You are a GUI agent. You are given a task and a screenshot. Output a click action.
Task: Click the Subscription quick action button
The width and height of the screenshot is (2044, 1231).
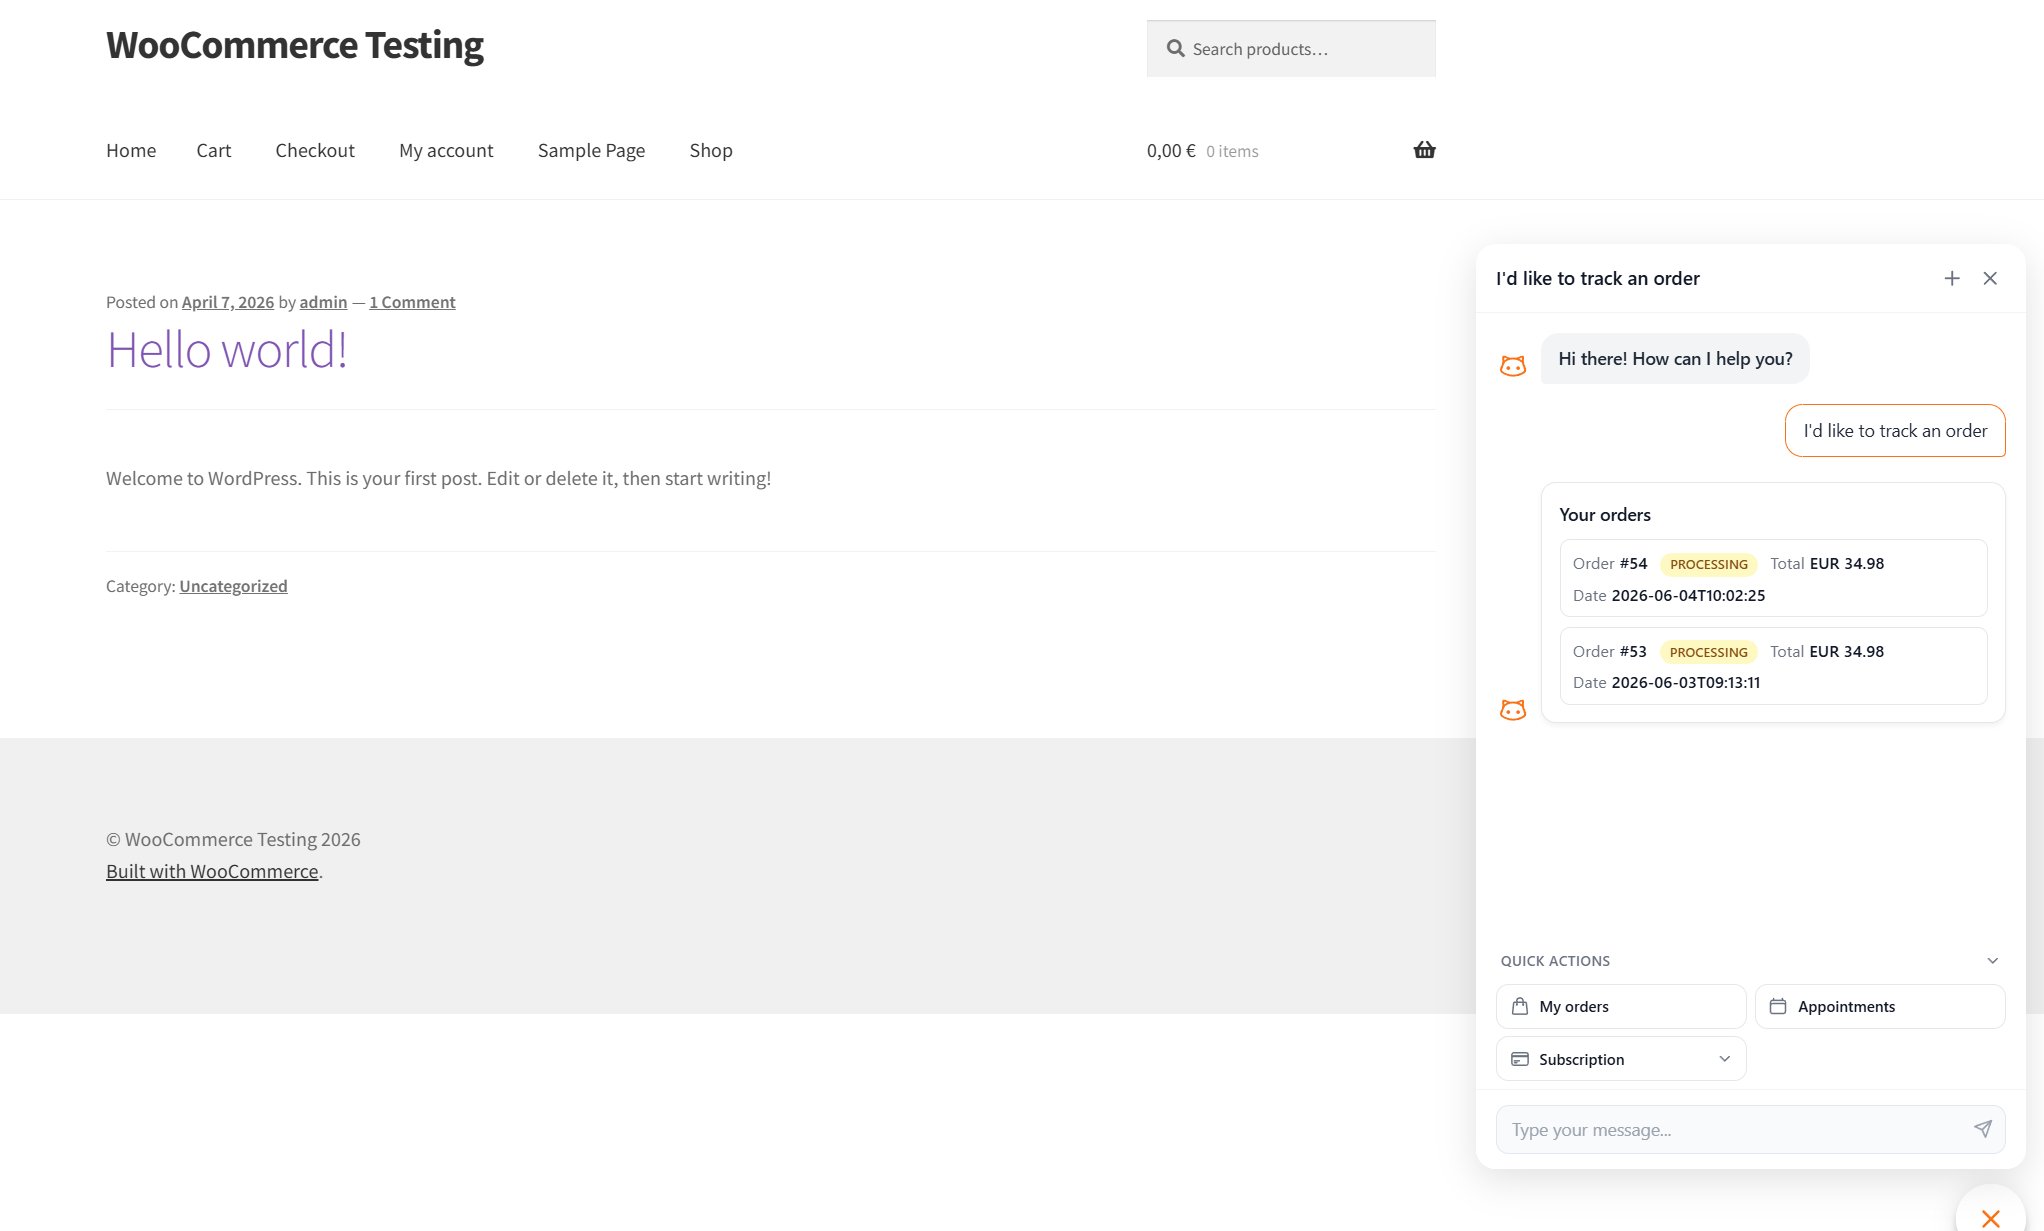click(x=1621, y=1059)
